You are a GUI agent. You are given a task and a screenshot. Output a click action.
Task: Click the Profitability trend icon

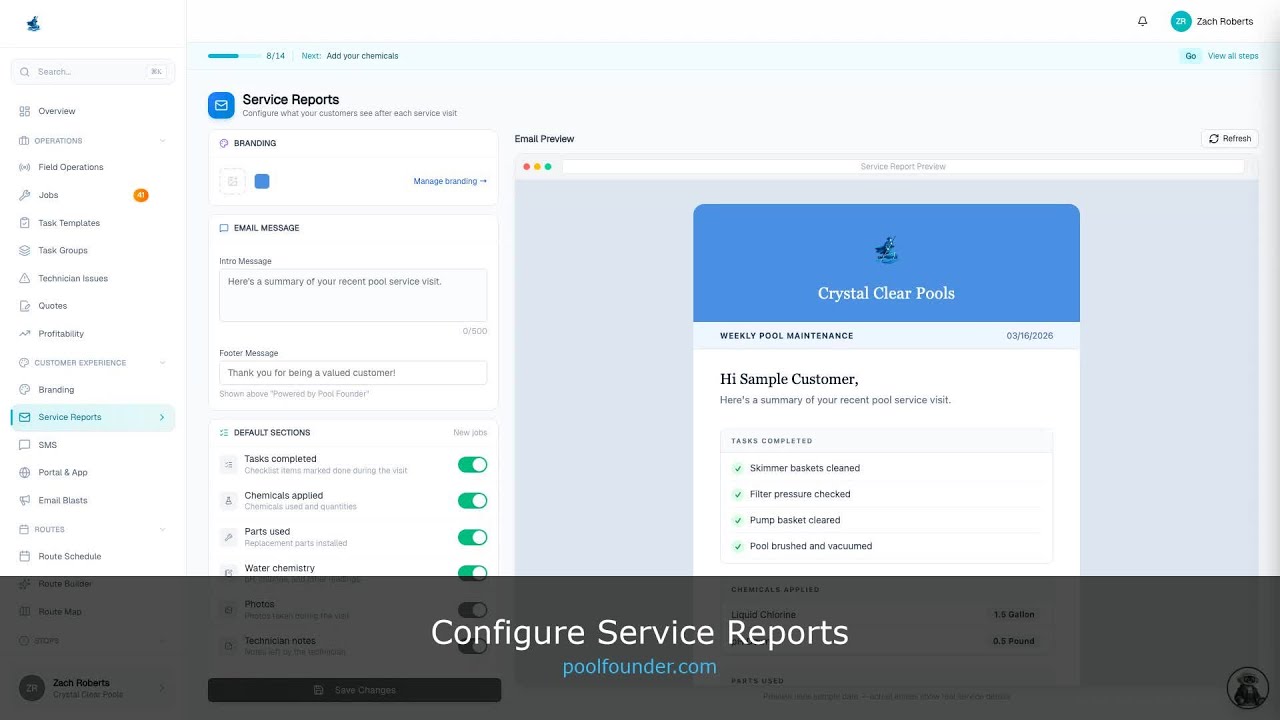click(25, 334)
